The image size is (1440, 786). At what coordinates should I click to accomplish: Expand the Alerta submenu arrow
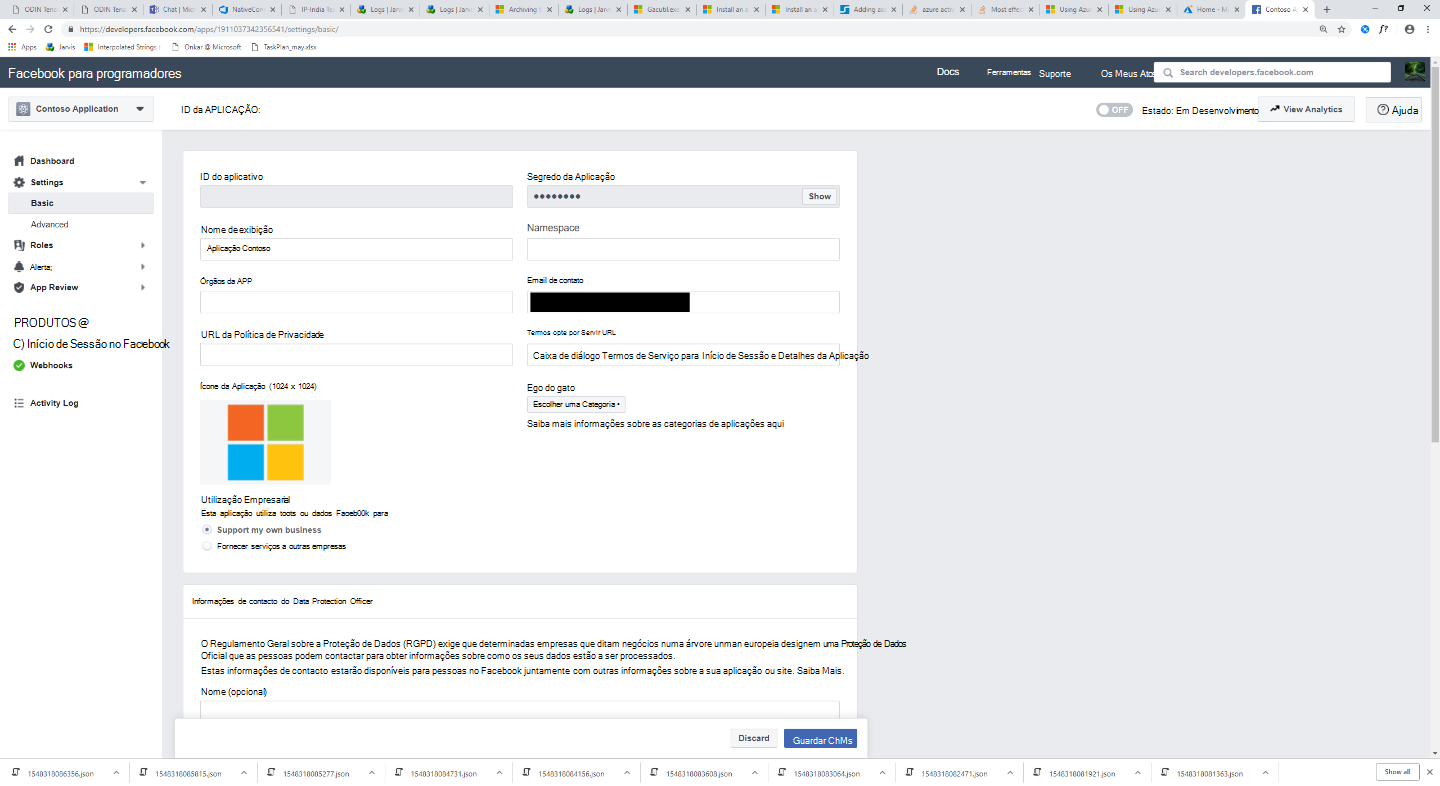coord(143,267)
